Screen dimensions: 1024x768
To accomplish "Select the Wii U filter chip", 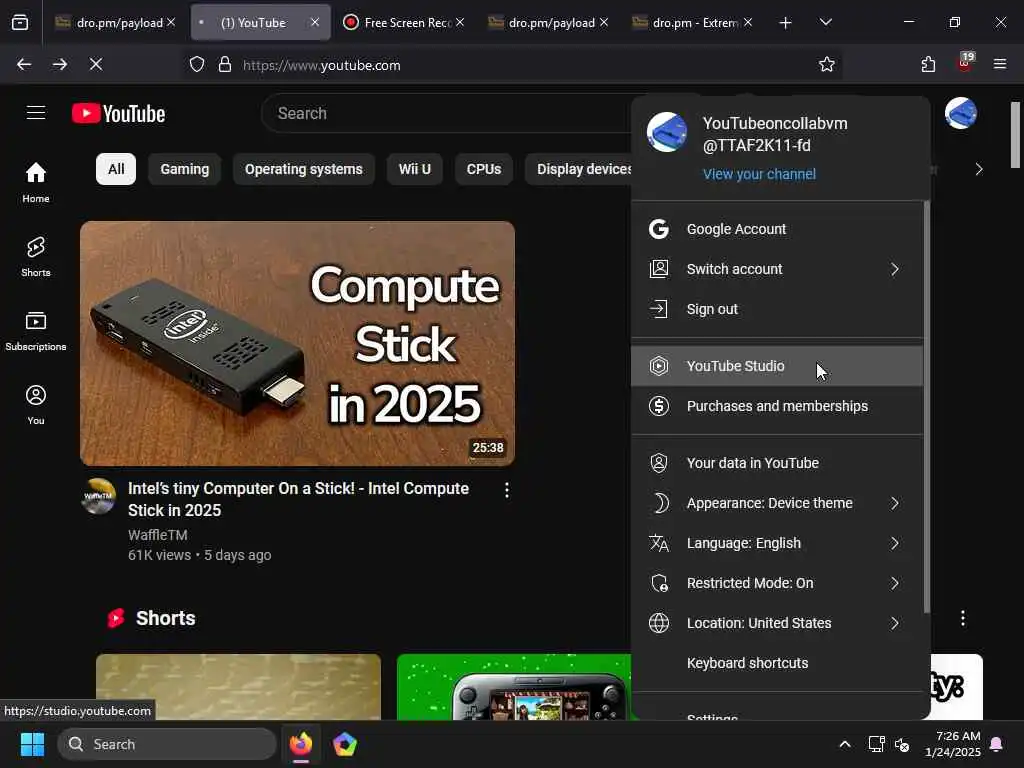I will 415,169.
